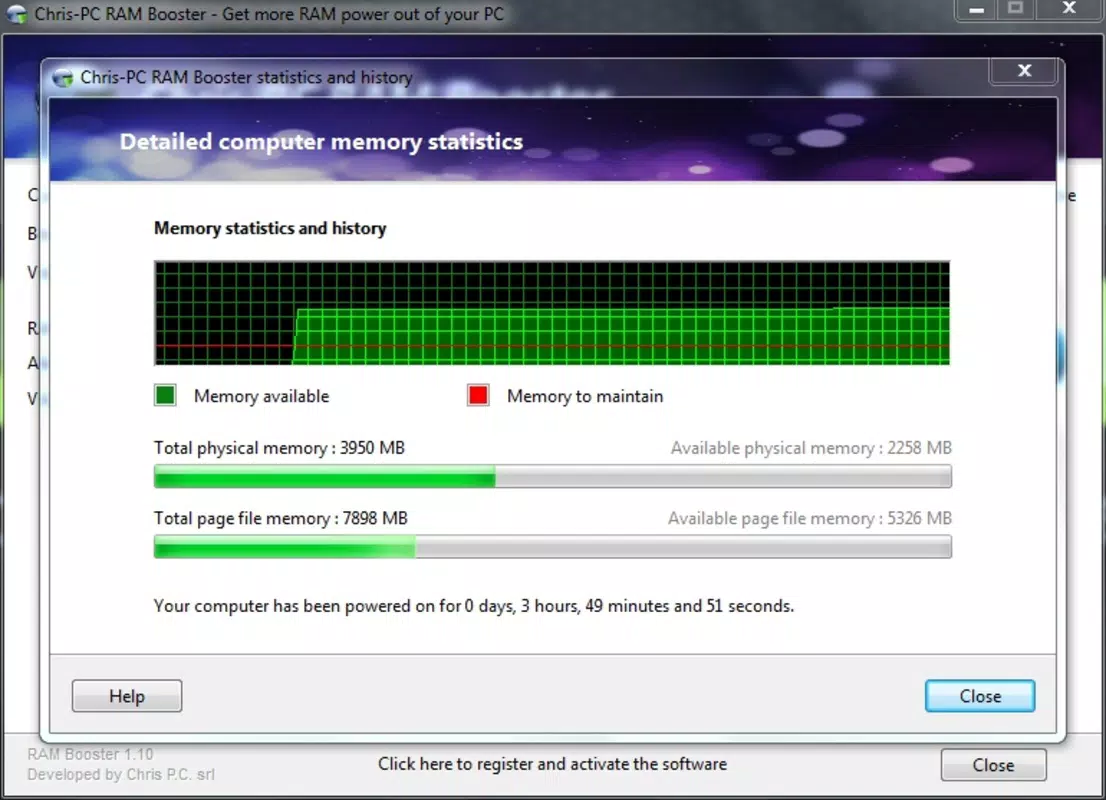This screenshot has height=800, width=1106.
Task: Click the 'Developed by Chris P.C. srl' text
Action: 121,775
